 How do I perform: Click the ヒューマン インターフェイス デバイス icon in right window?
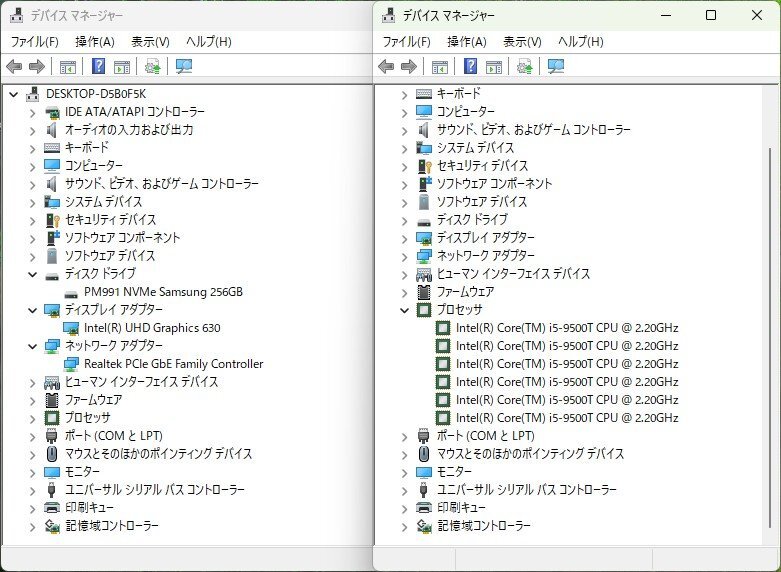click(424, 274)
